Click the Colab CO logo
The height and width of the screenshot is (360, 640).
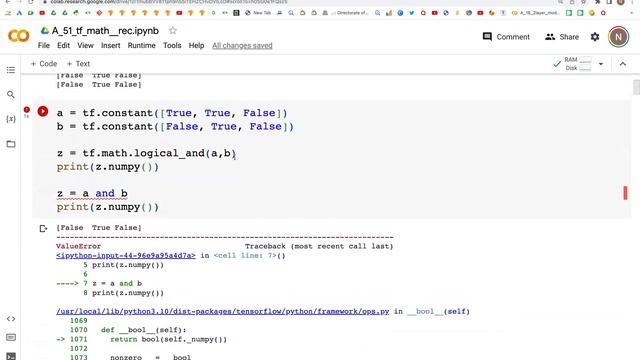18,36
